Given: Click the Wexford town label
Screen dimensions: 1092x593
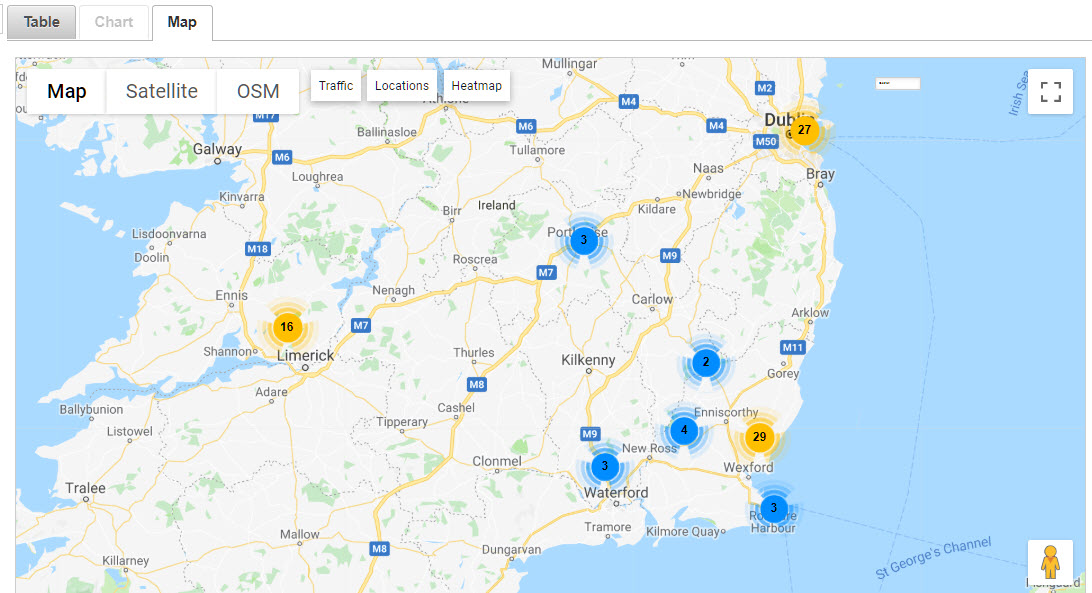Looking at the screenshot, I should pos(749,467).
